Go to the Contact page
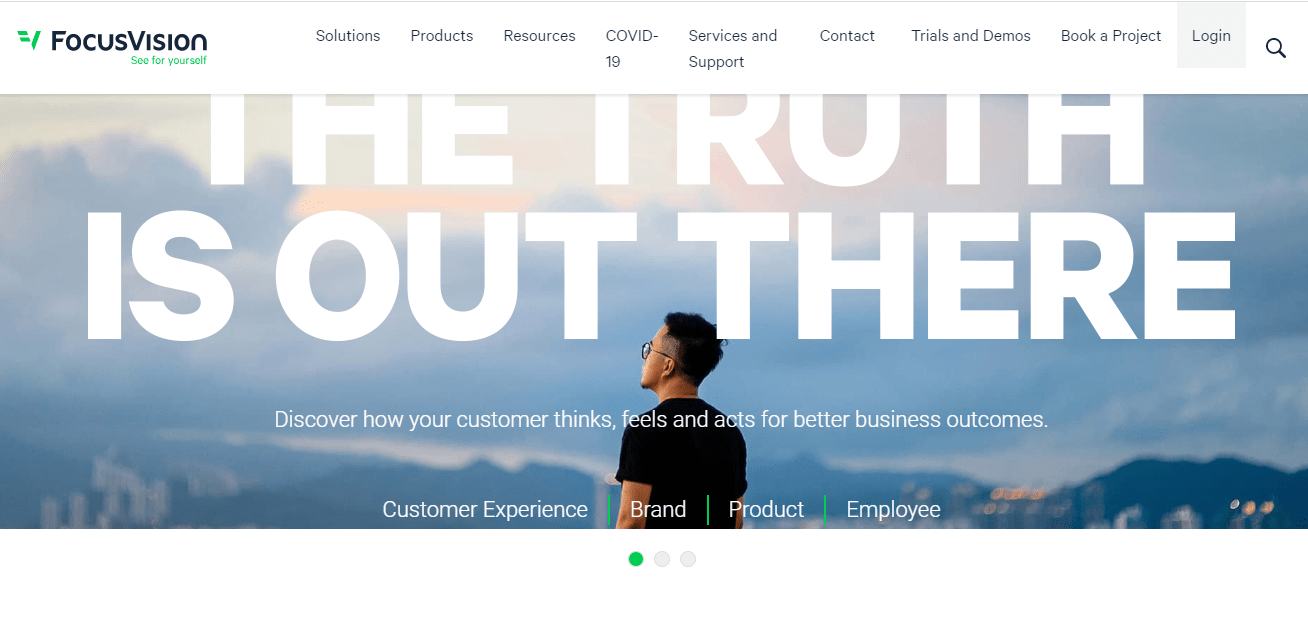The image size is (1308, 623). (x=847, y=36)
